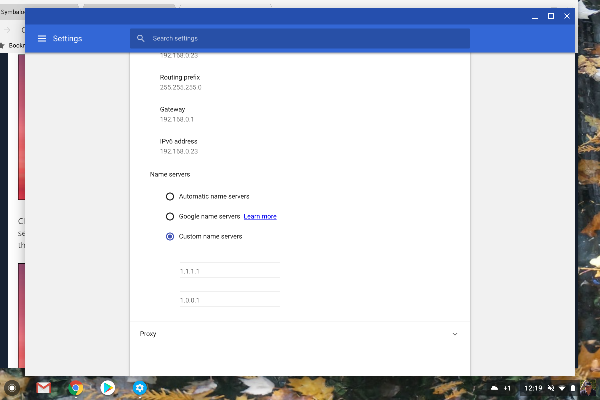
Task: Open Learn more link for name servers
Action: click(x=260, y=216)
